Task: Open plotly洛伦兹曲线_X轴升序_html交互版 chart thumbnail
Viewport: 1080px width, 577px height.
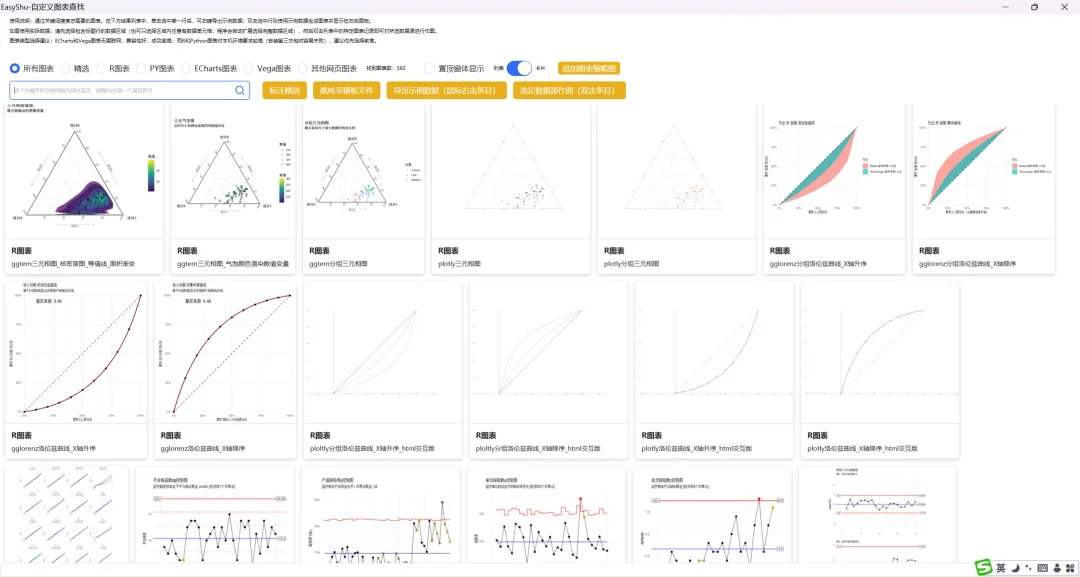Action: pos(714,353)
